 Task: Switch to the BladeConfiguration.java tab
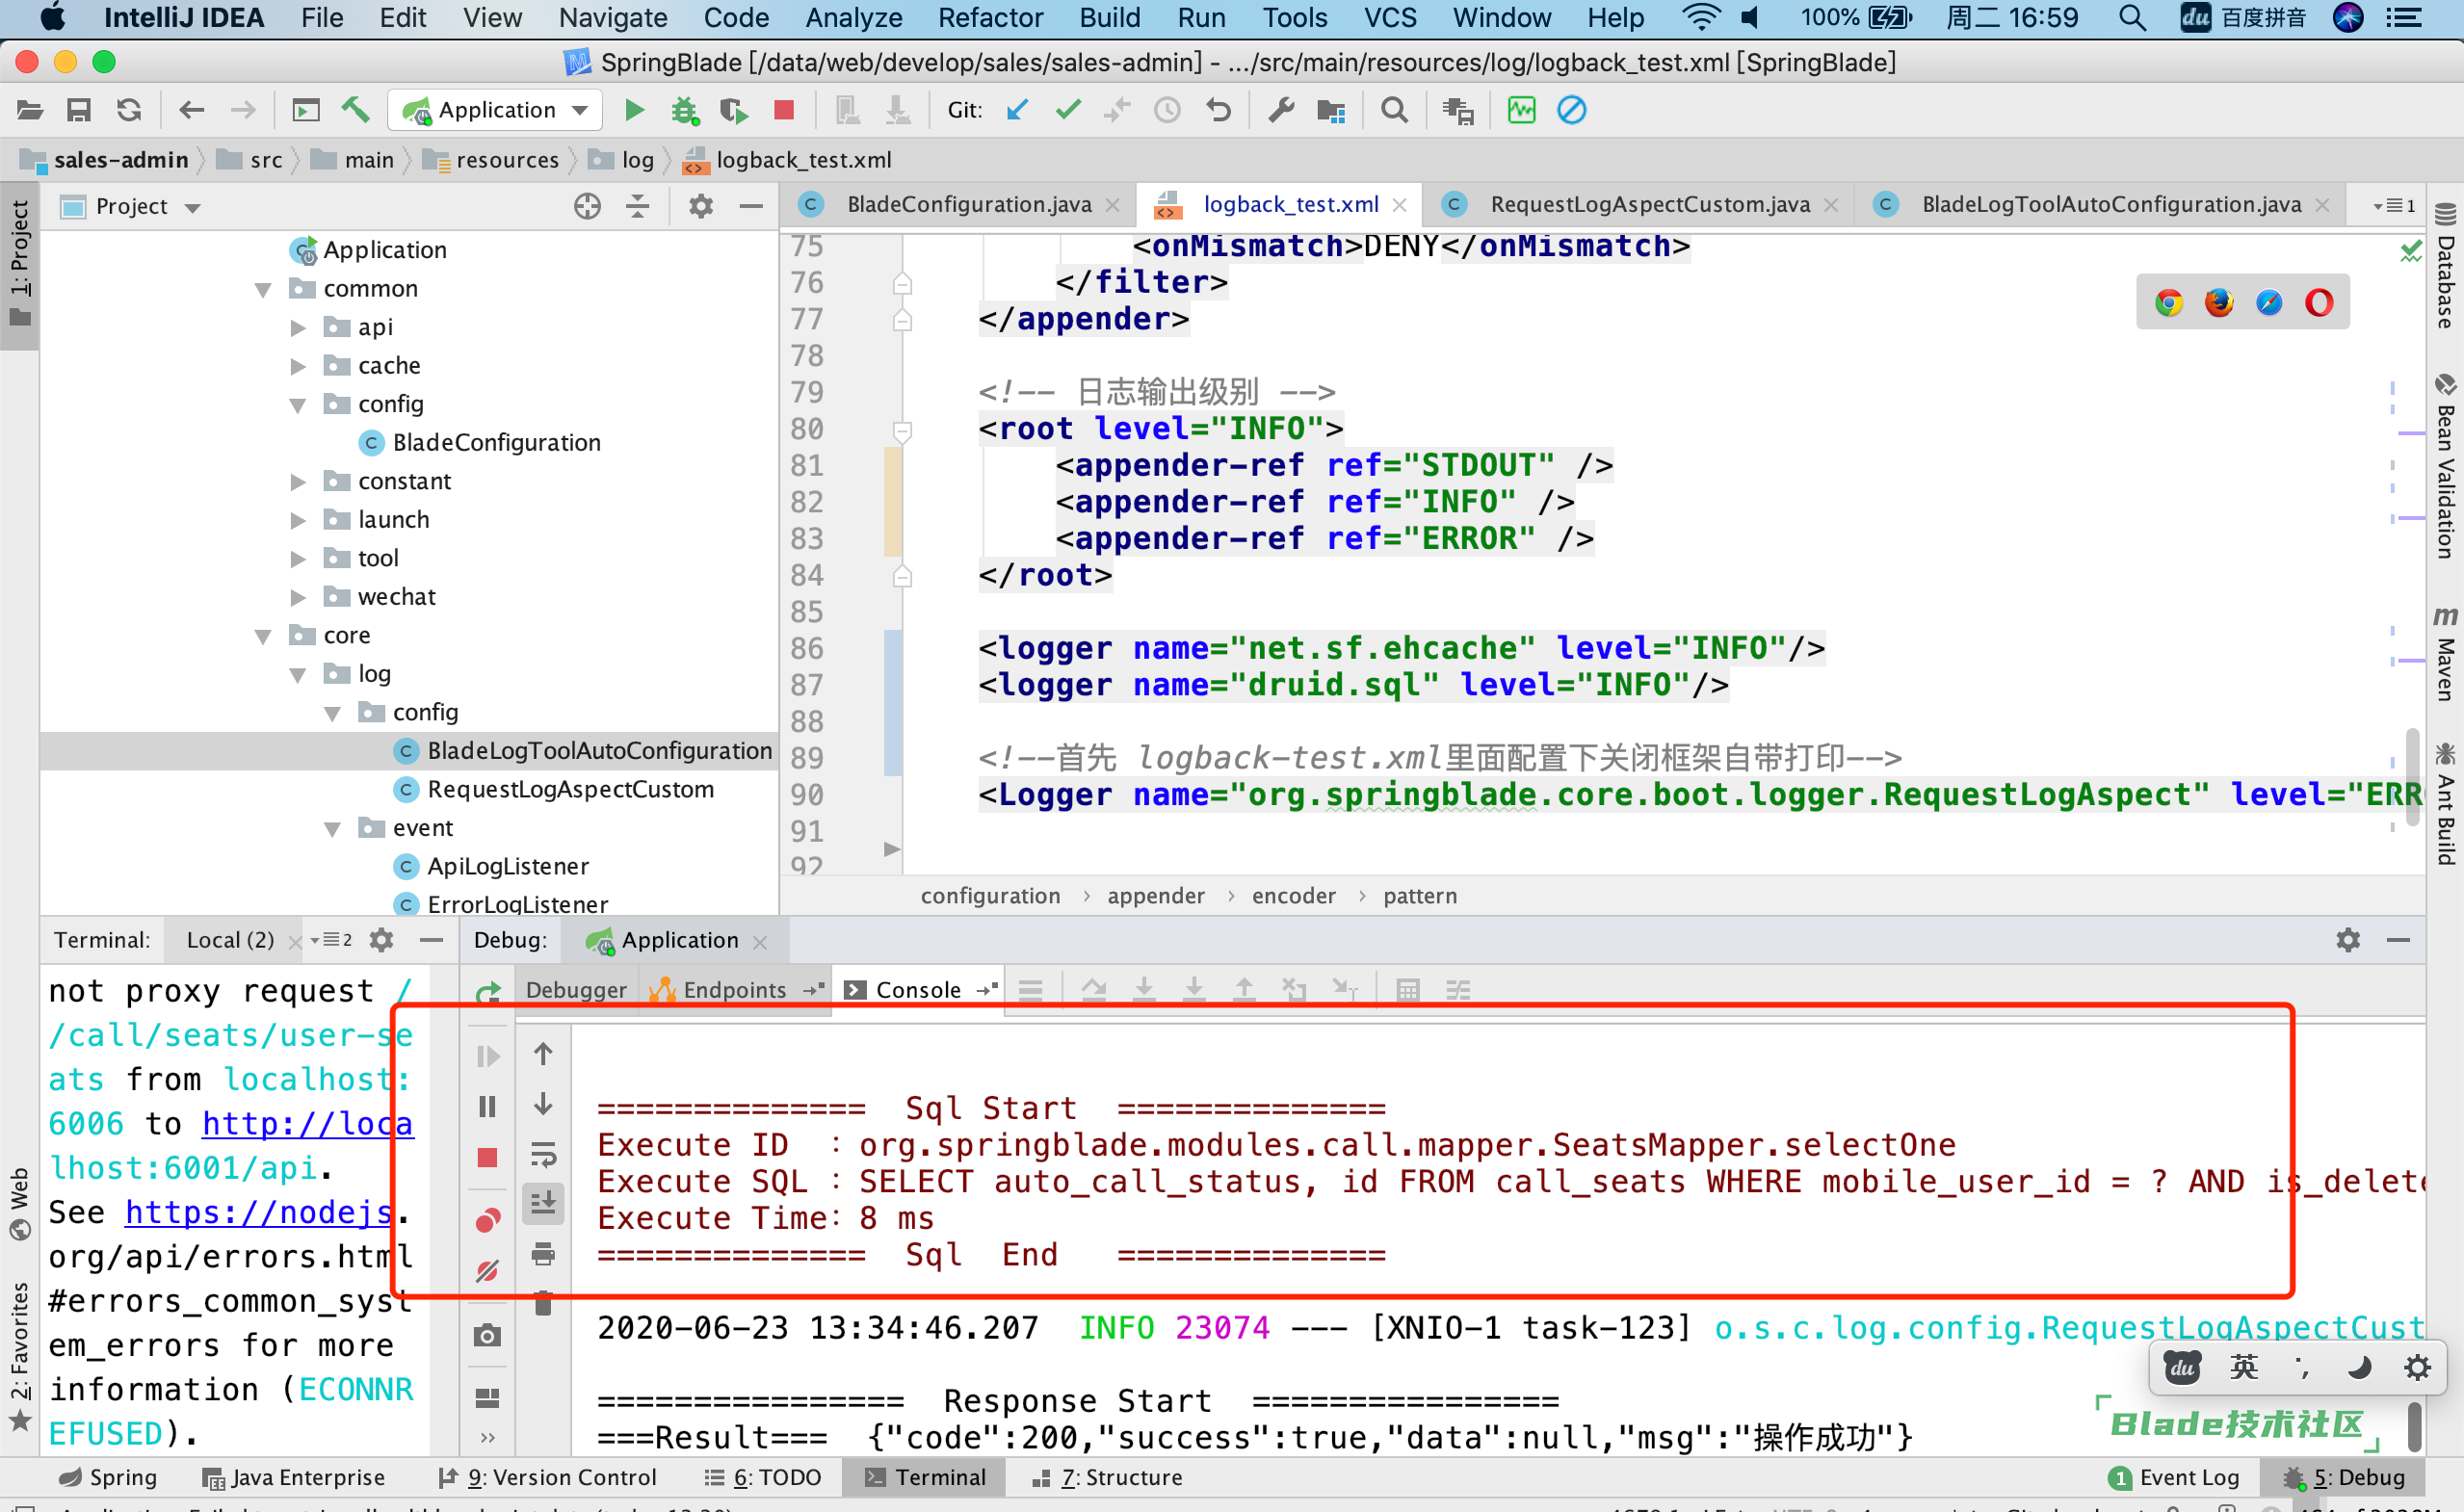point(968,204)
